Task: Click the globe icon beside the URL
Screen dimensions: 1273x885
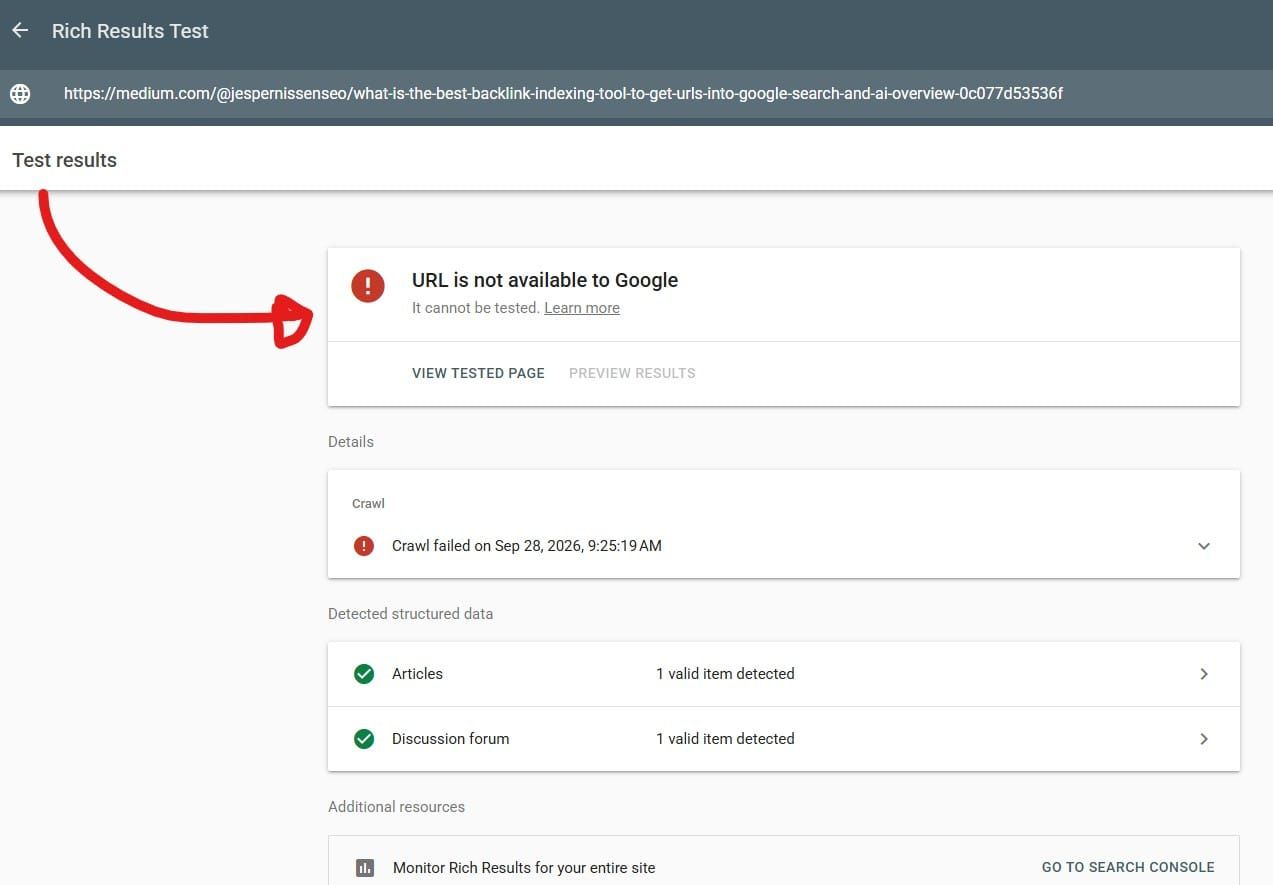Action: click(20, 94)
